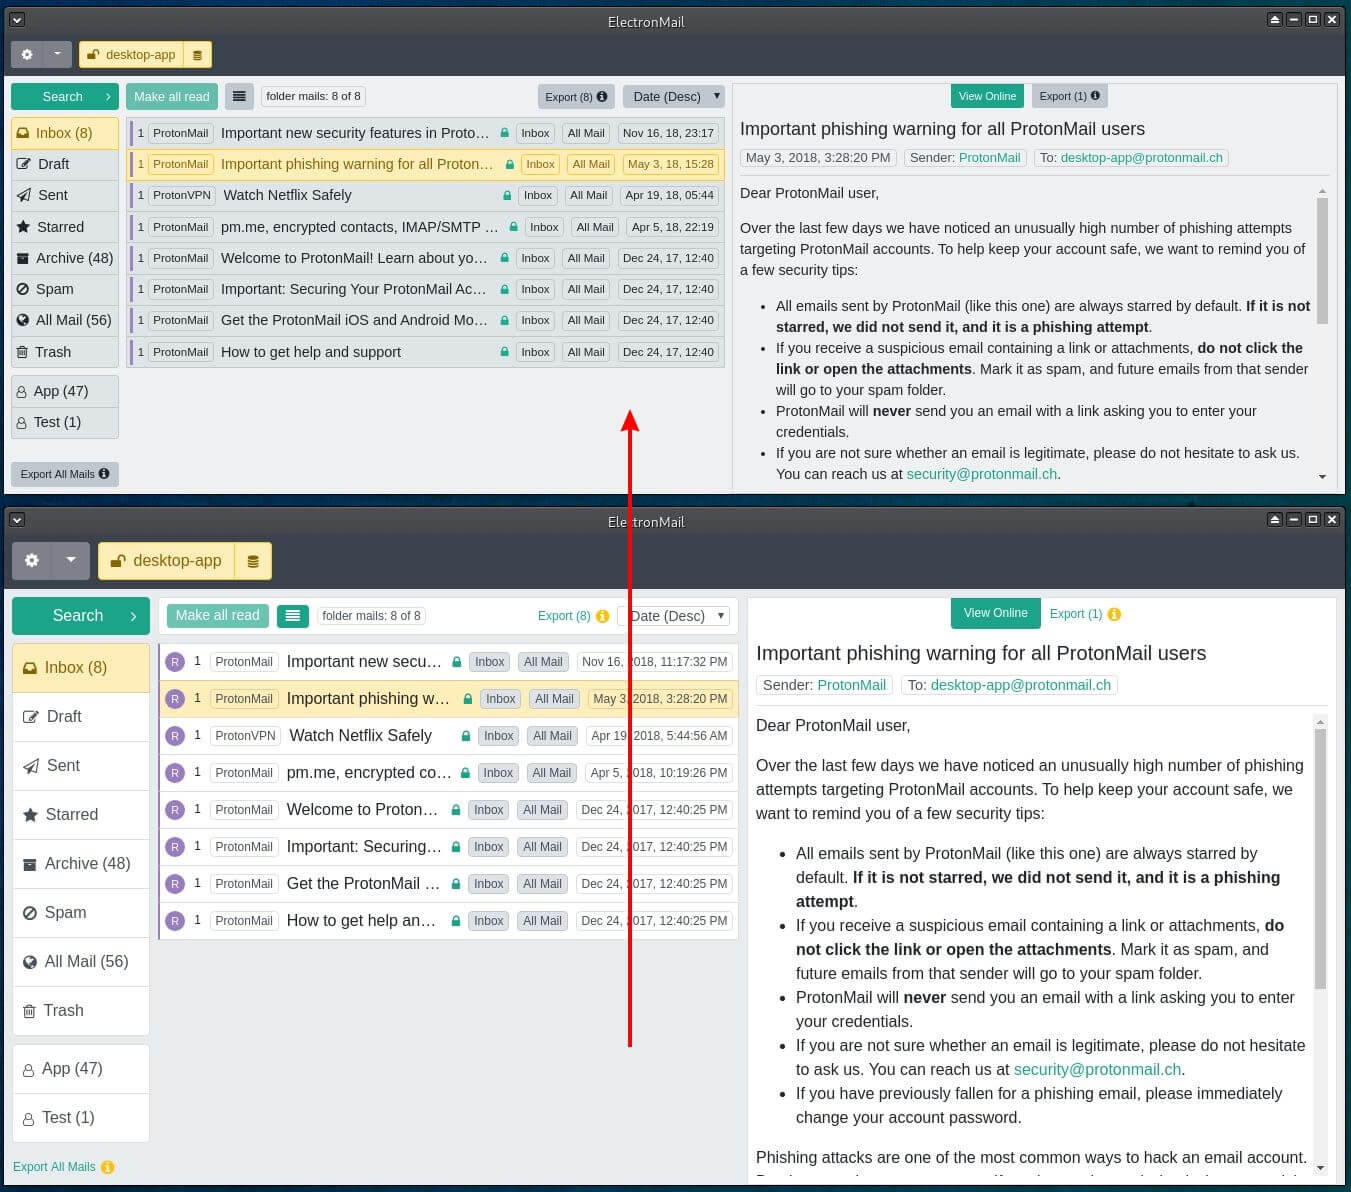This screenshot has width=1351, height=1192.
Task: Open Sent folder in bottom window
Action: pos(81,766)
